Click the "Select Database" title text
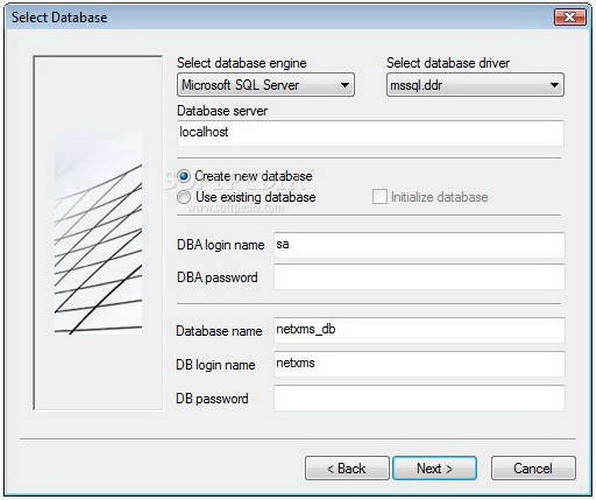The height and width of the screenshot is (500, 596). coord(59,17)
